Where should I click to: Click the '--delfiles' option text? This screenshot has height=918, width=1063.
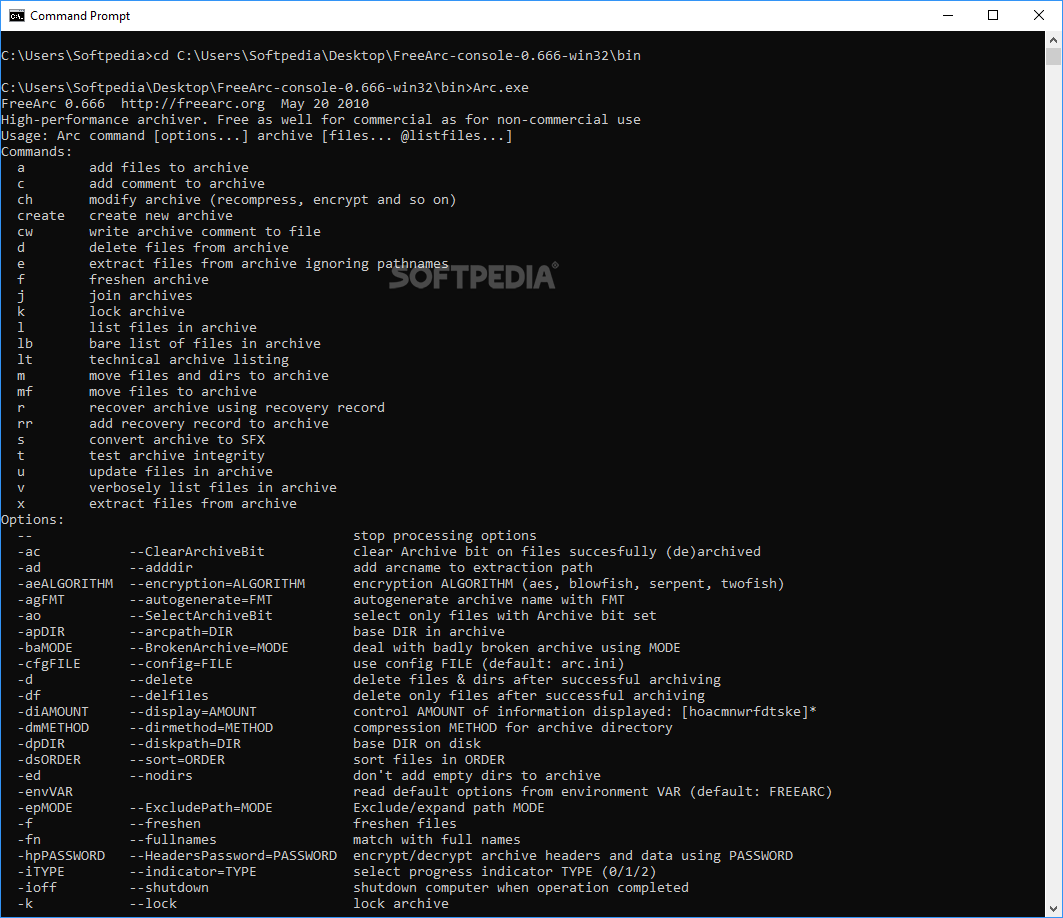[169, 696]
